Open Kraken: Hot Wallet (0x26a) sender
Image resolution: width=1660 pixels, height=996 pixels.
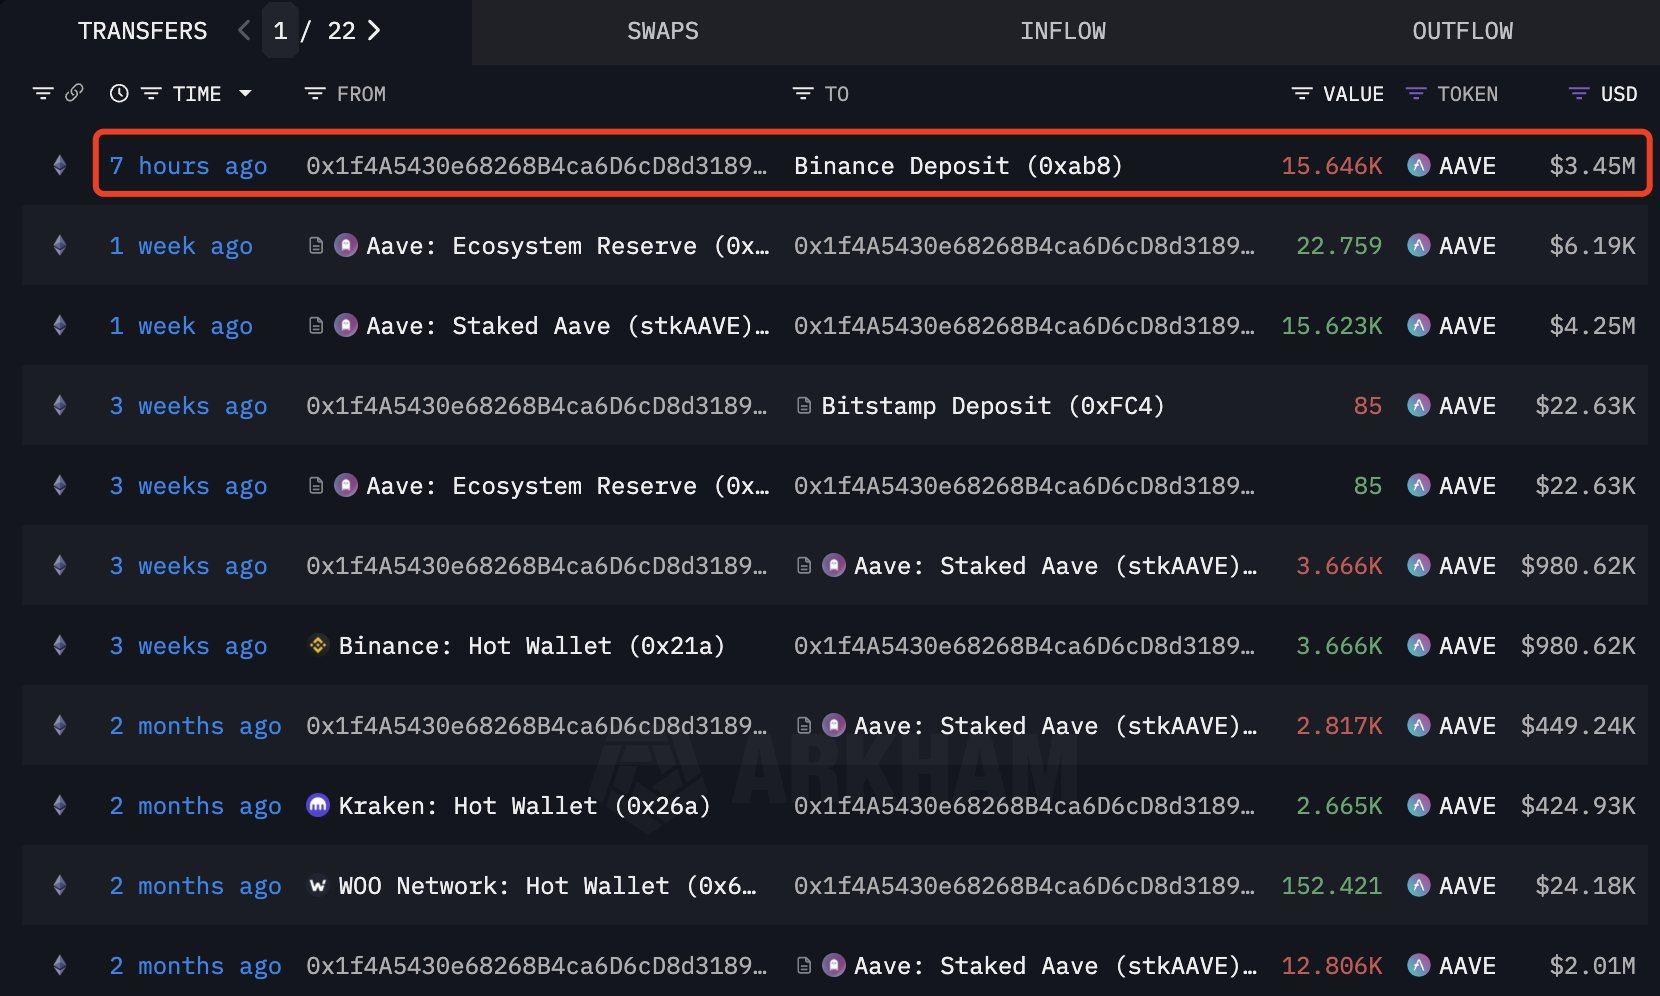pos(525,806)
